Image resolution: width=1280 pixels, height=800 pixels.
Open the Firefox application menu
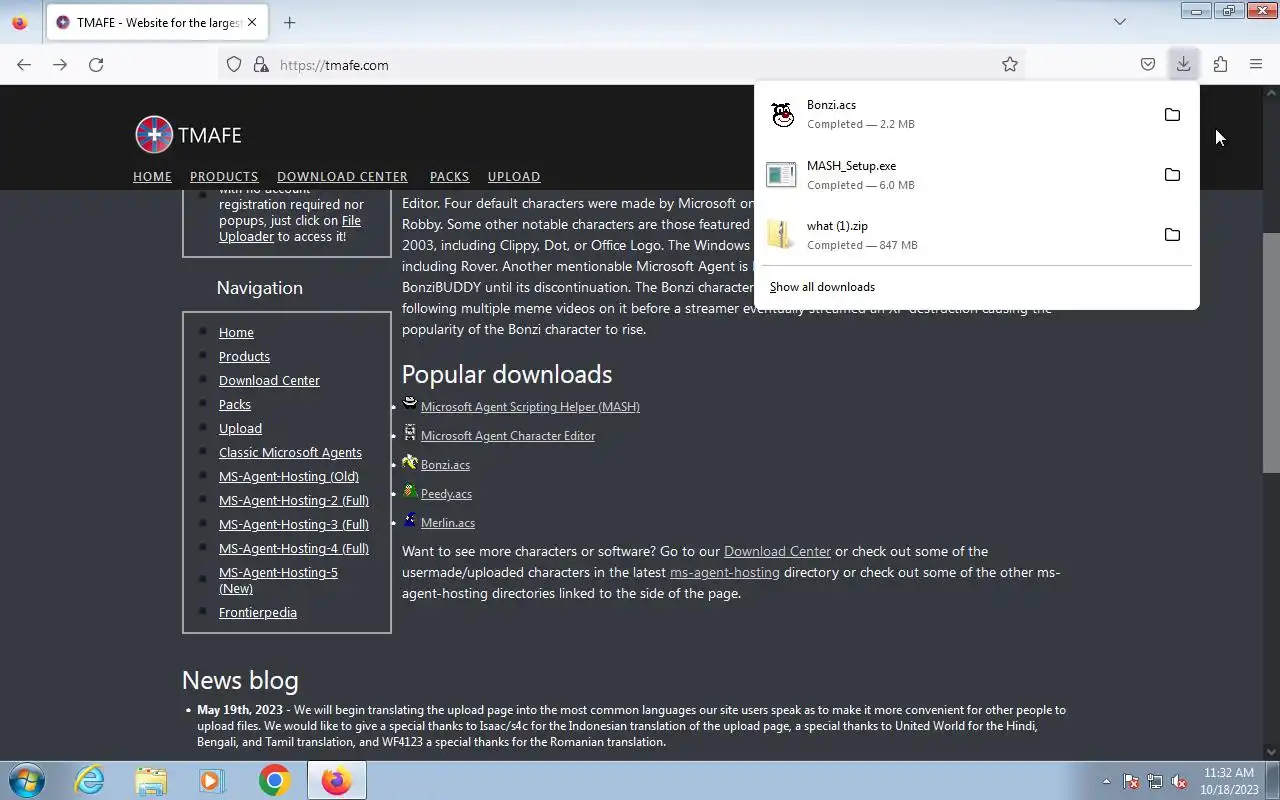(x=1256, y=64)
